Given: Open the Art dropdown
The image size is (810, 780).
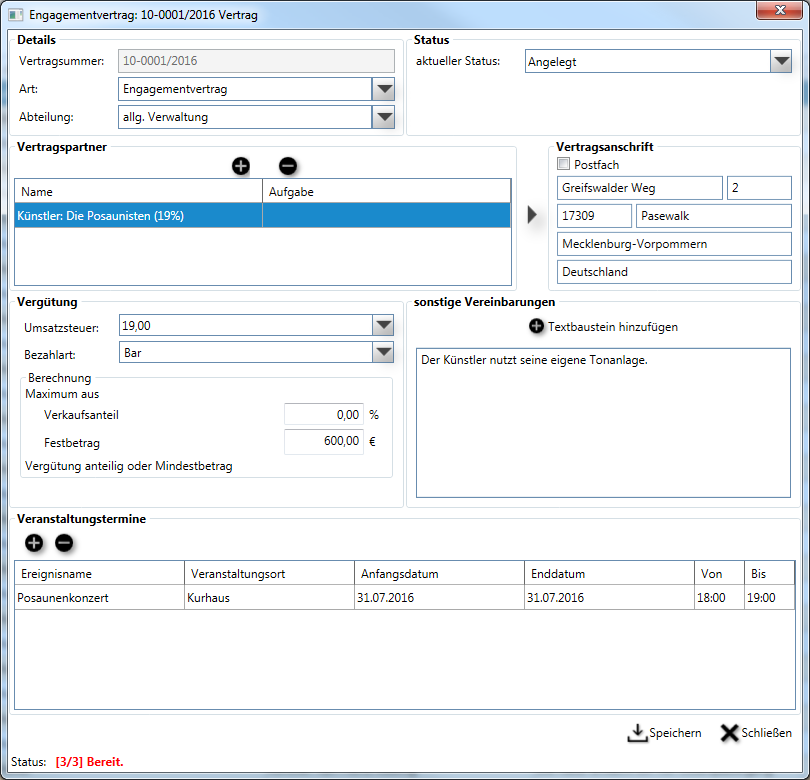Looking at the screenshot, I should (x=383, y=89).
